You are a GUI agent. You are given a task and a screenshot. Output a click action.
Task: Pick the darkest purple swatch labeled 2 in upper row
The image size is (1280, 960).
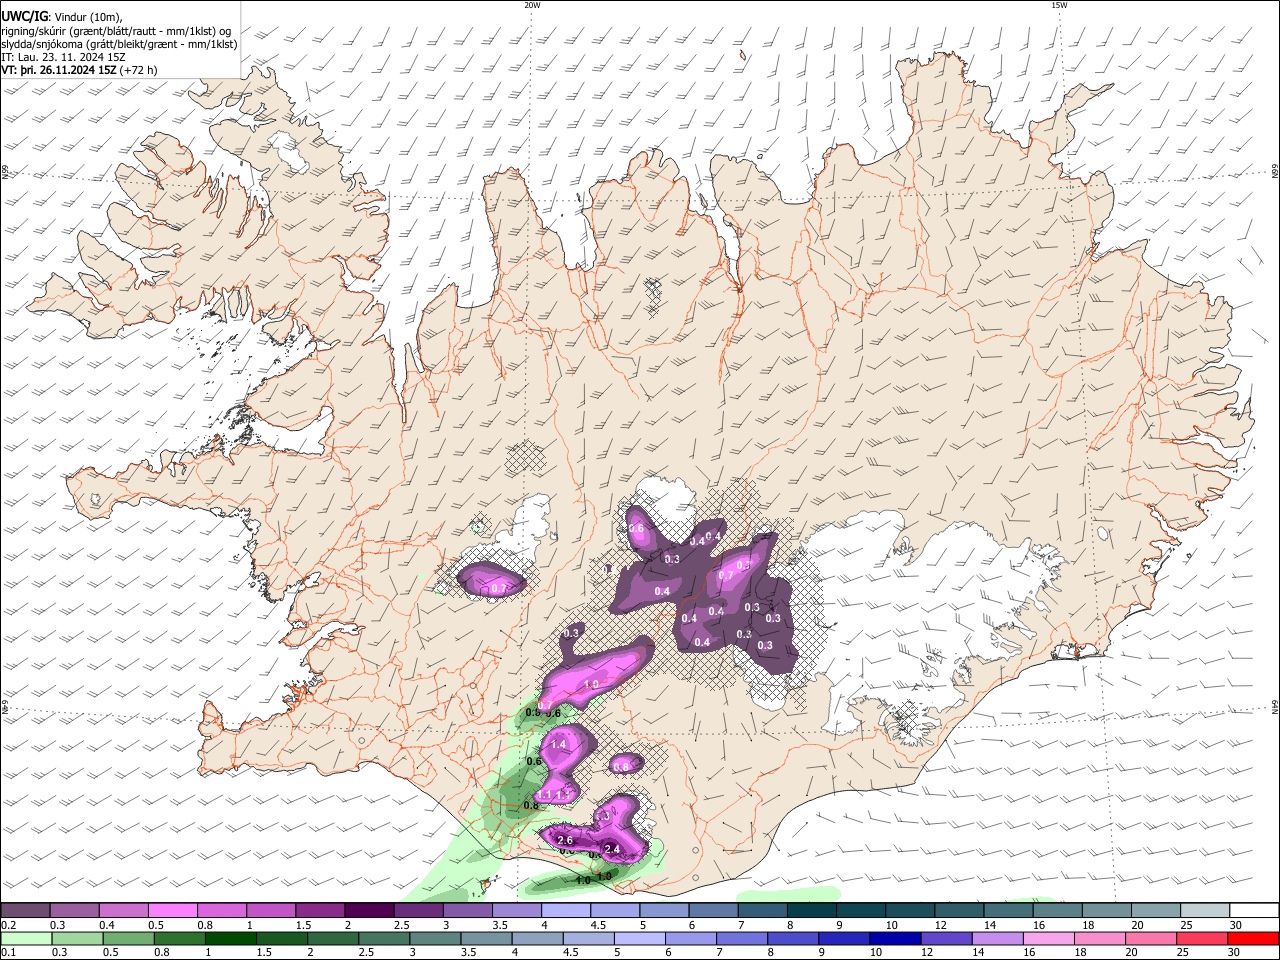369,910
